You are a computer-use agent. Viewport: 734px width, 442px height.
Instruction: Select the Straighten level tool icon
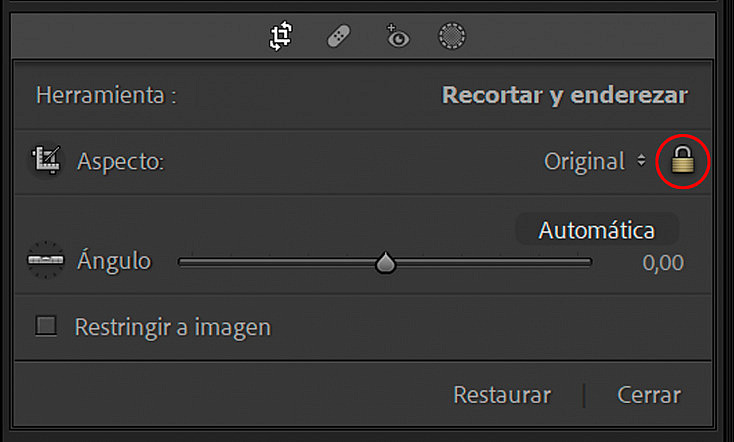point(45,260)
